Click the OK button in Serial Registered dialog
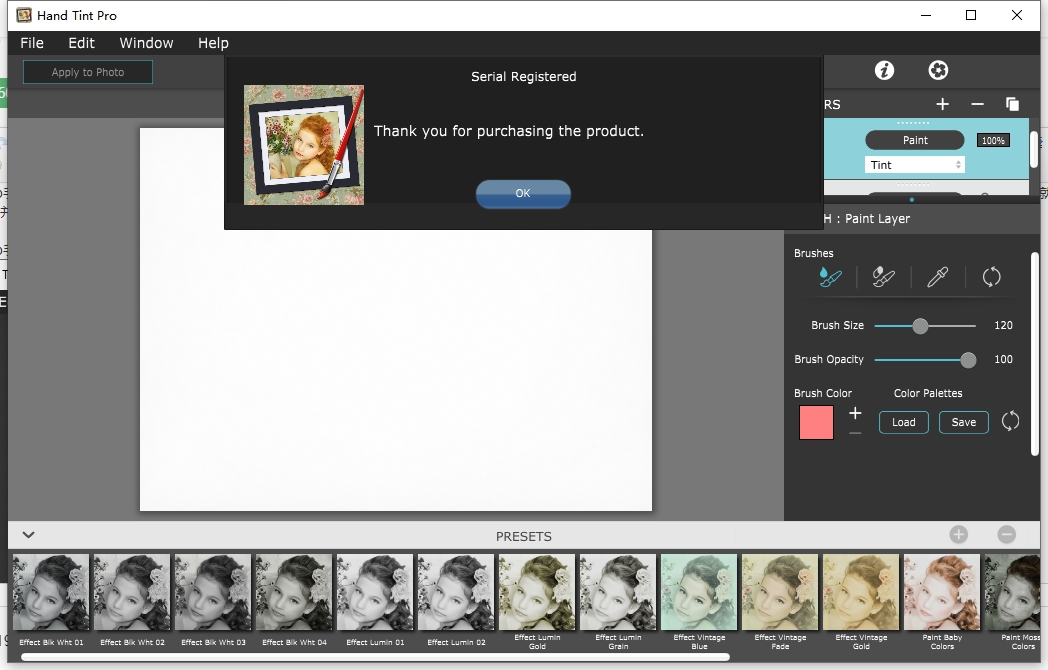Screen dimensions: 1048x670 (523, 193)
